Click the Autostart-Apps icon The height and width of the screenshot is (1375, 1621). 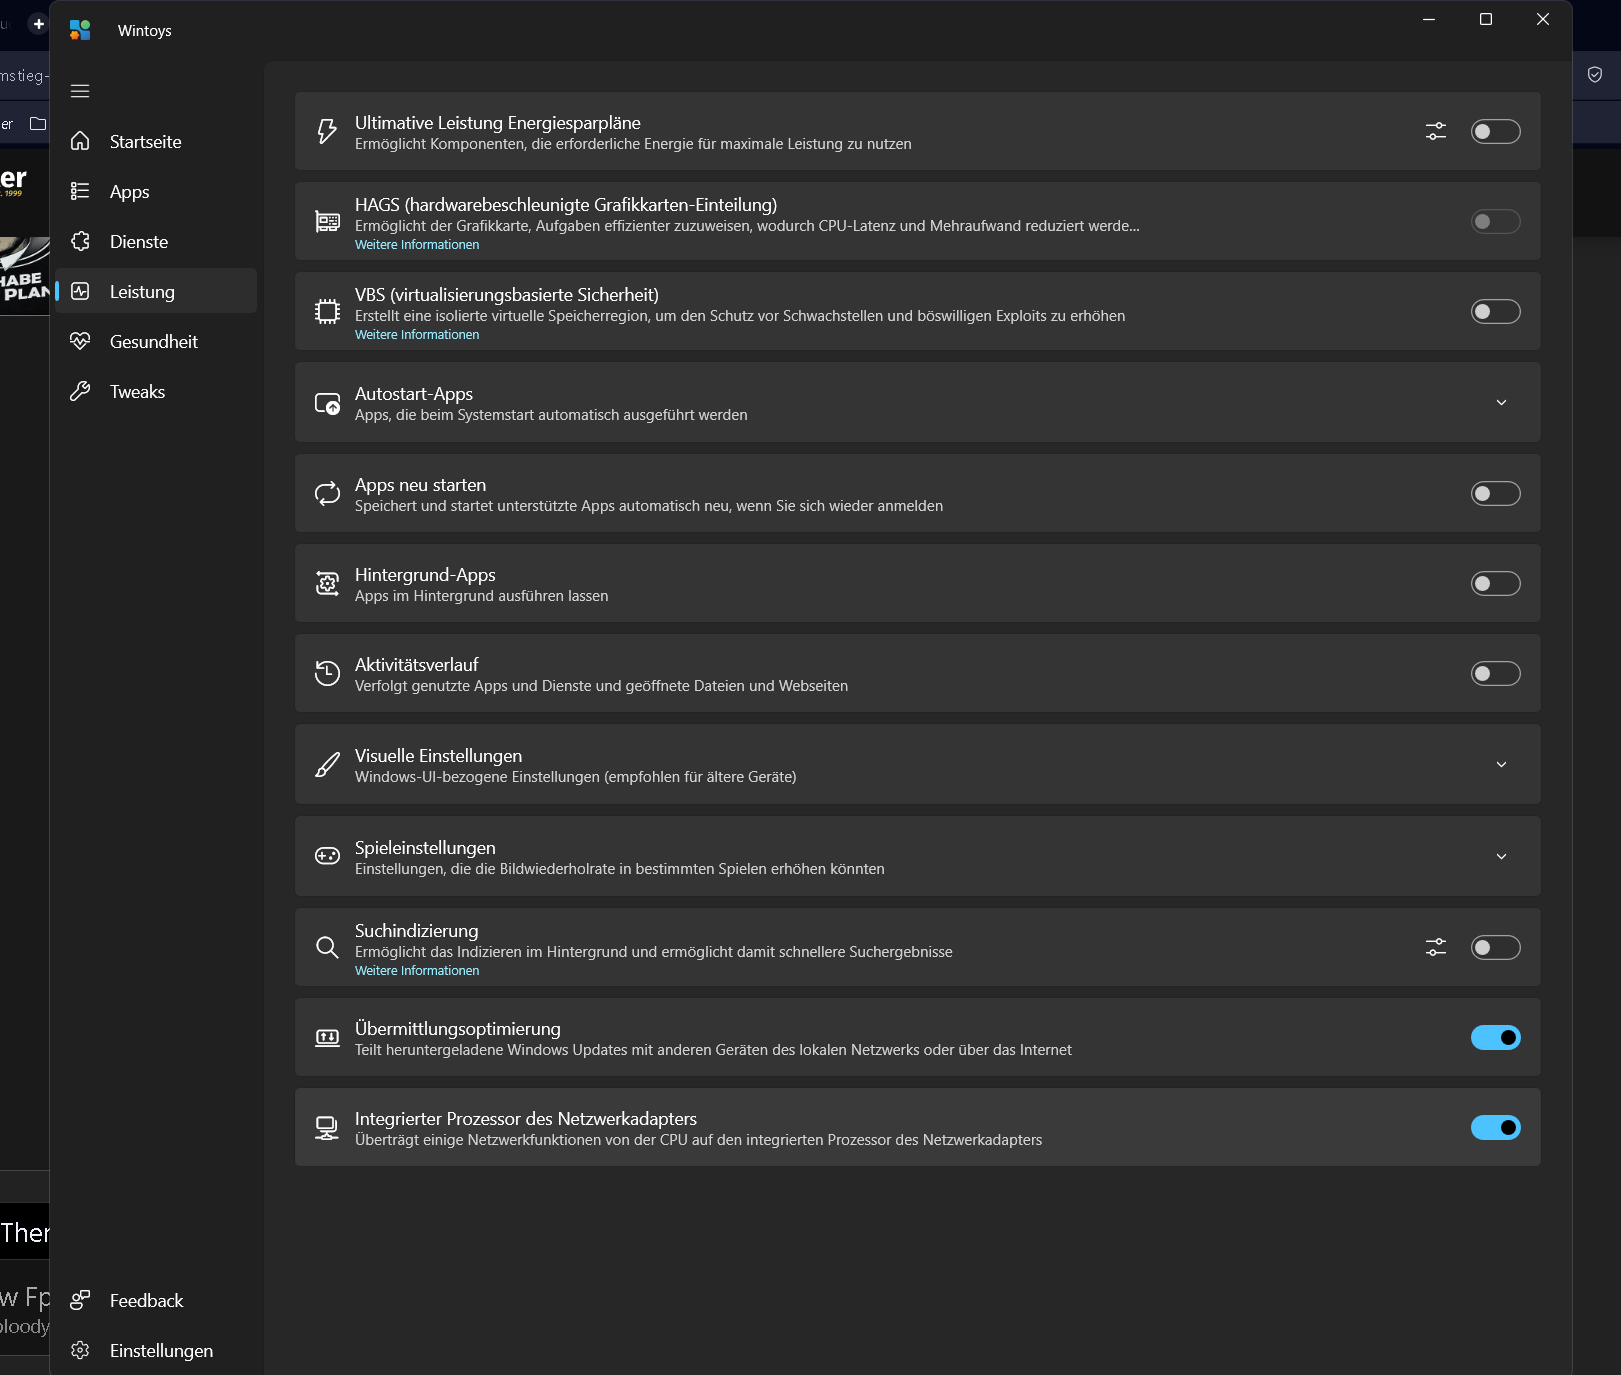[x=327, y=403]
